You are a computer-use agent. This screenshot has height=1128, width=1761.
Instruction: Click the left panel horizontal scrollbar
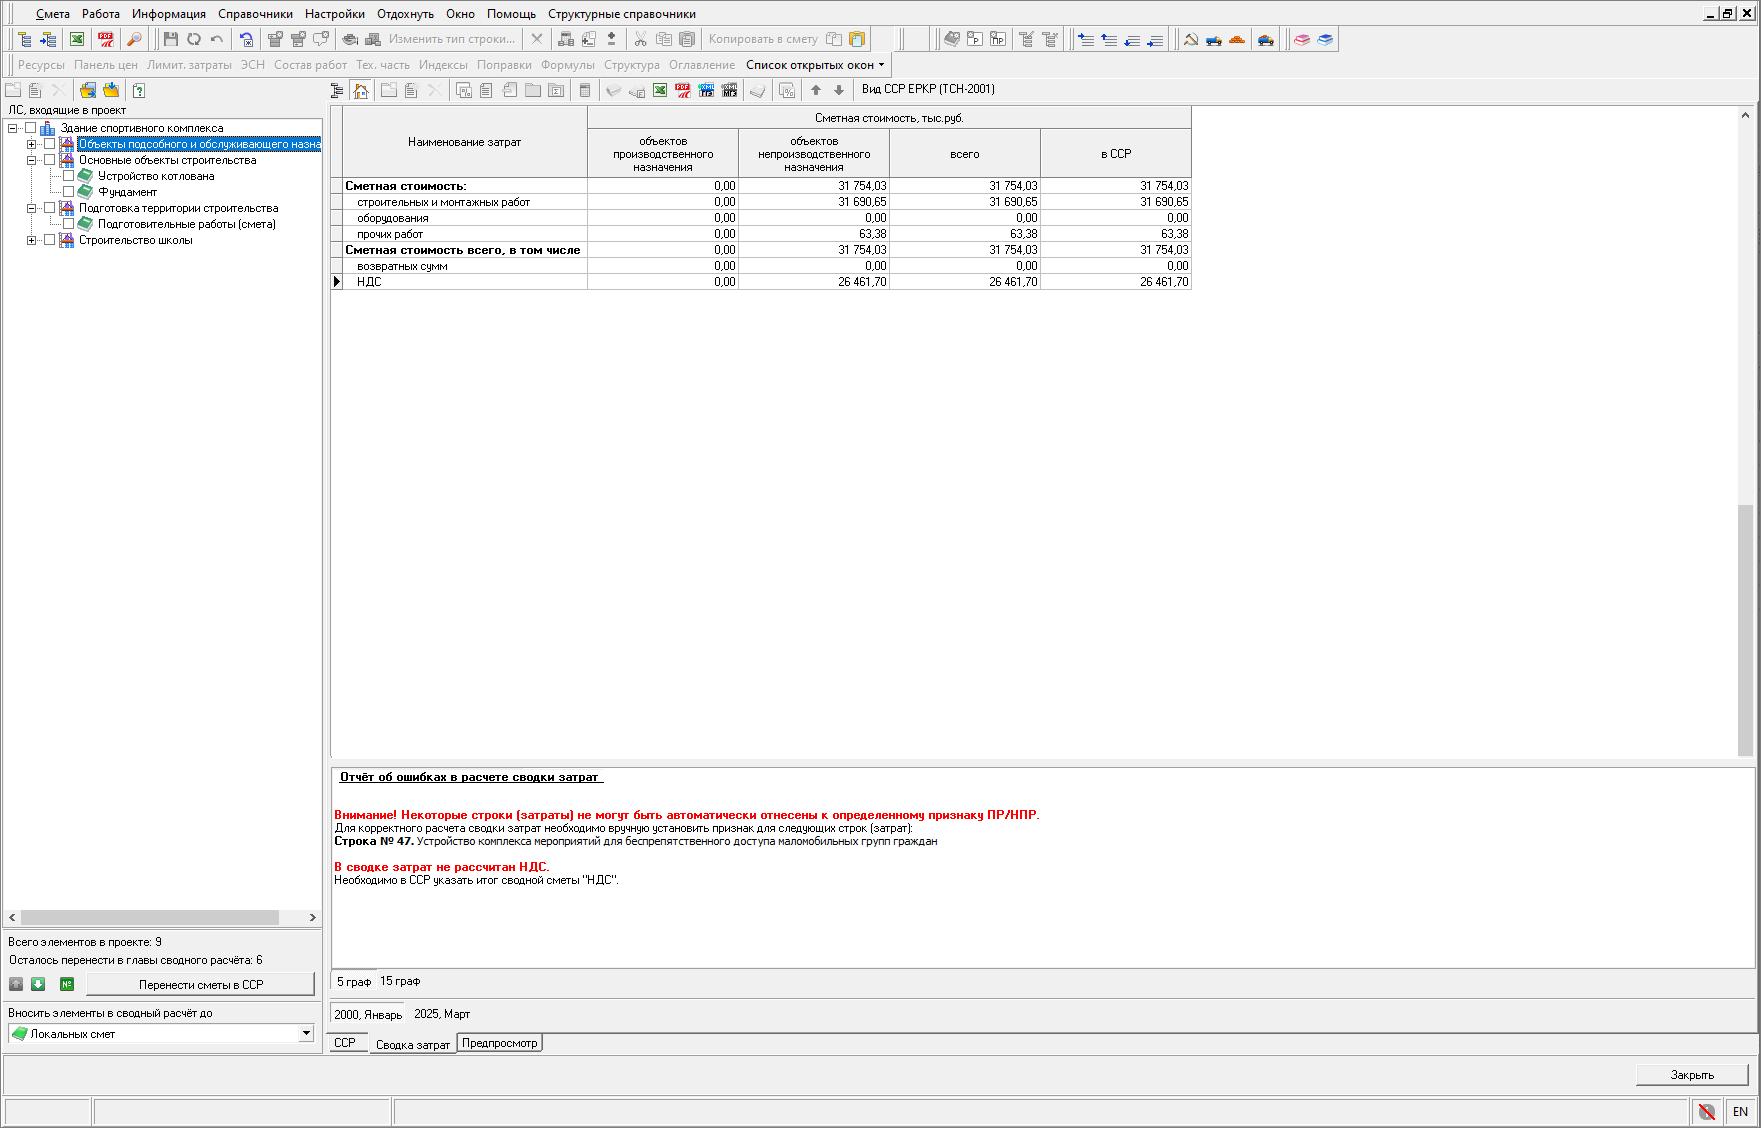pyautogui.click(x=150, y=917)
